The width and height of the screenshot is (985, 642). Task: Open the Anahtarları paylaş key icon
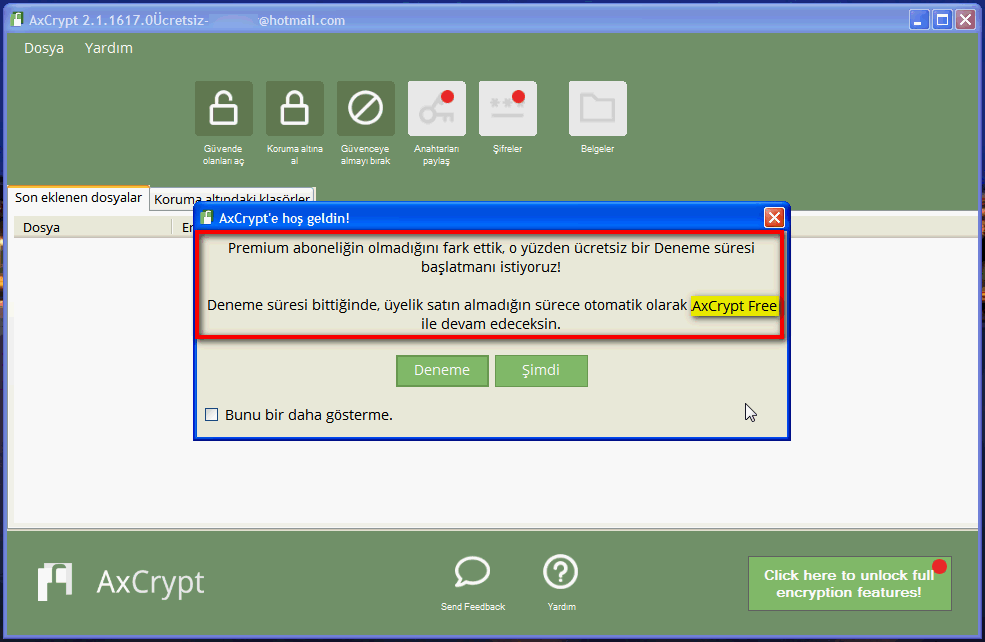click(x=437, y=108)
